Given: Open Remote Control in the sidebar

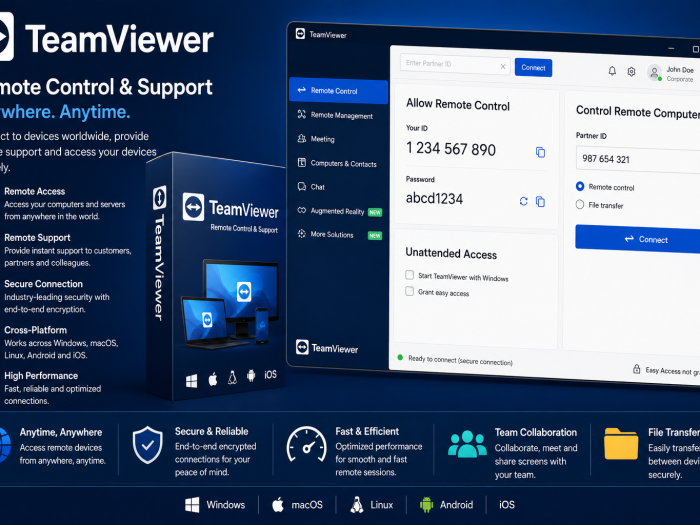Looking at the screenshot, I should click(x=338, y=91).
